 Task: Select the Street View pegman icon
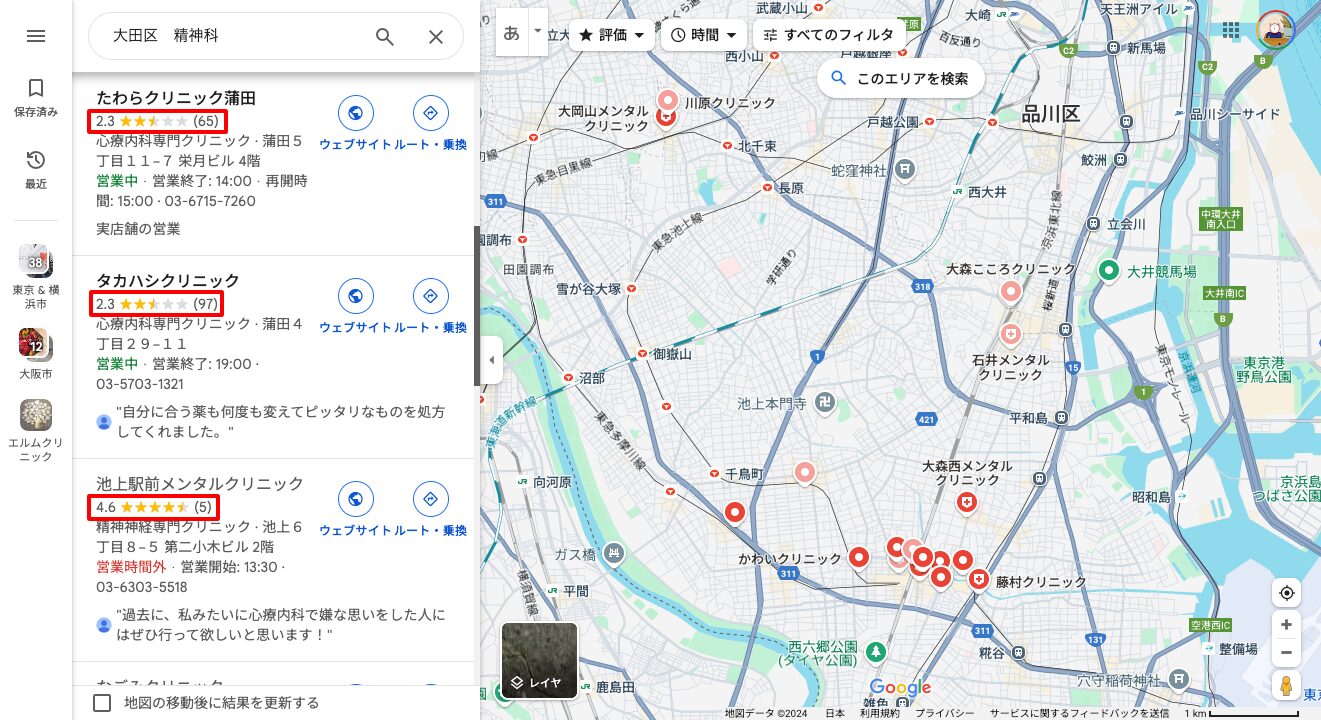coord(1286,686)
